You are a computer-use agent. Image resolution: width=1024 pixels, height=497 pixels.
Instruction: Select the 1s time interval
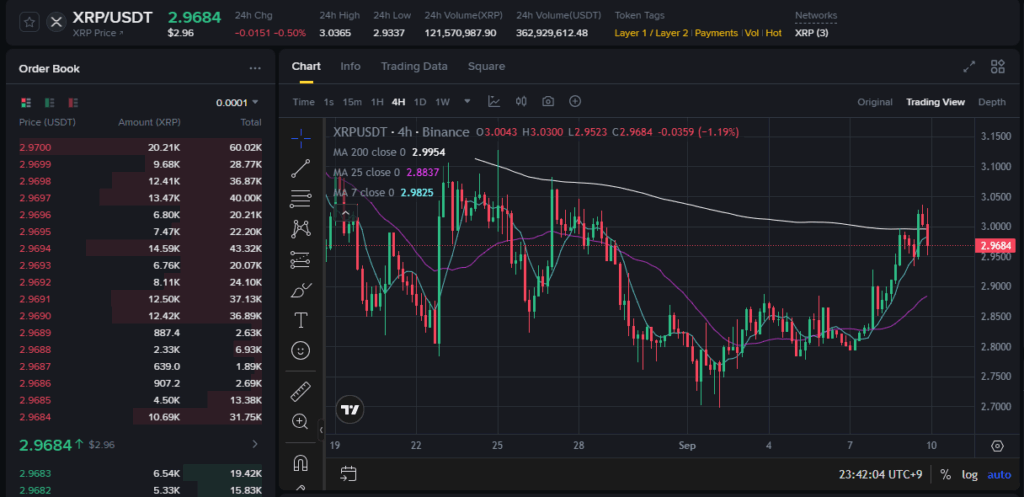click(x=328, y=102)
